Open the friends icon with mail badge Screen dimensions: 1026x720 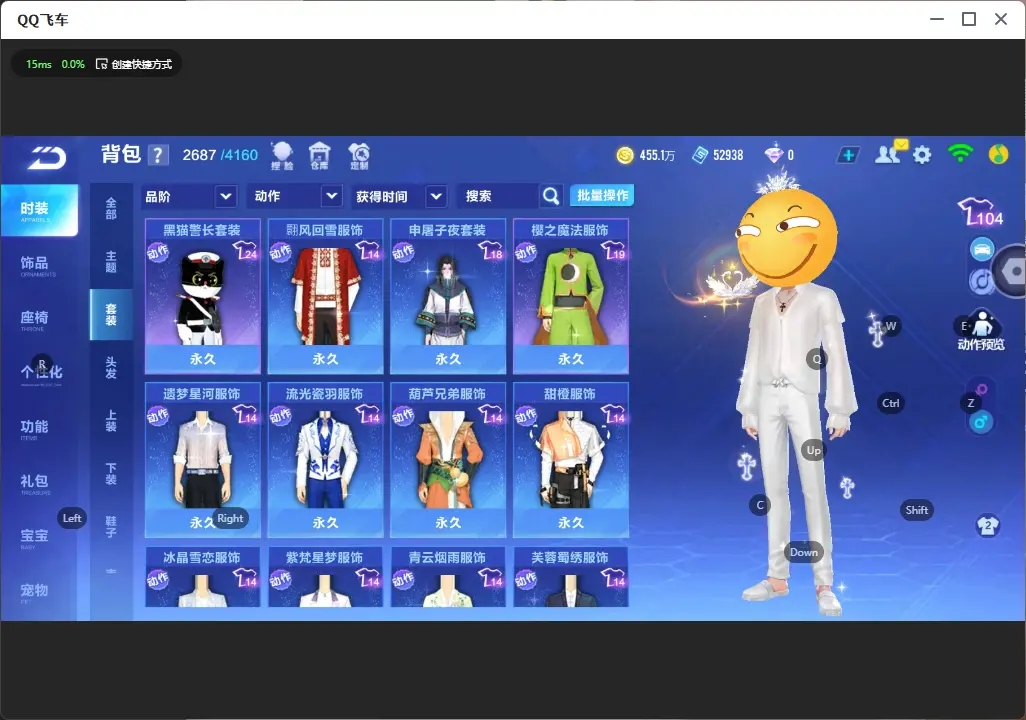[x=889, y=153]
